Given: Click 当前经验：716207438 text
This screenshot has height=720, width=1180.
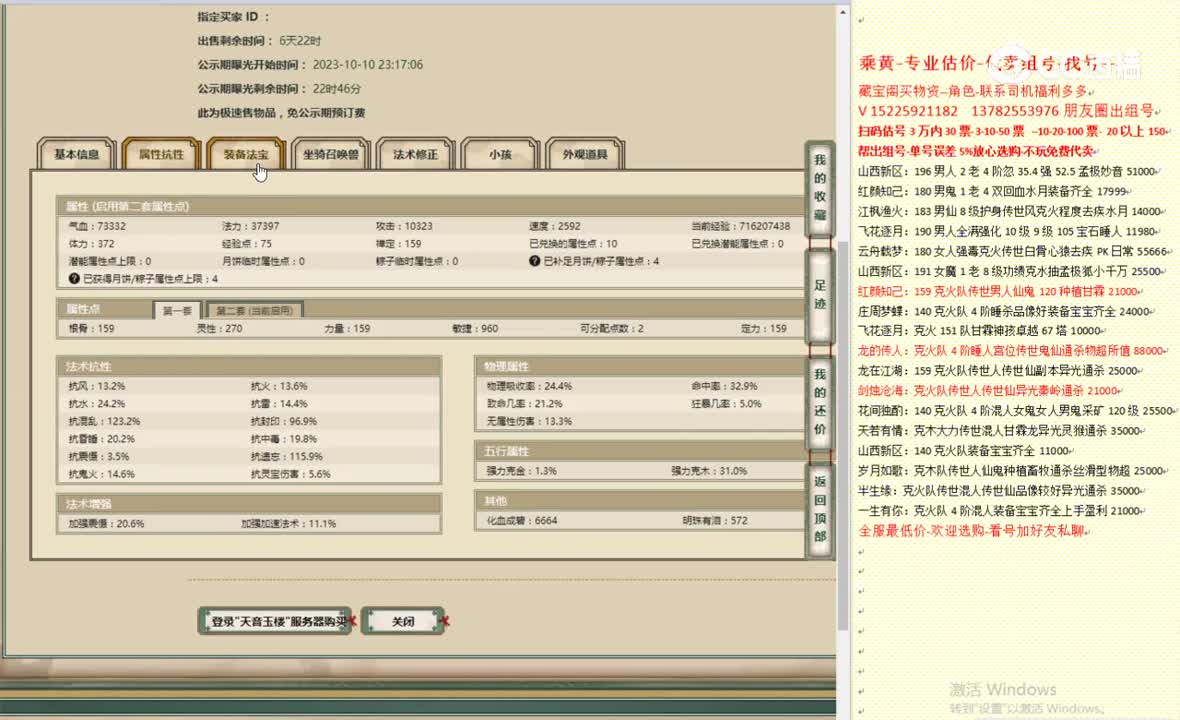Looking at the screenshot, I should point(741,226).
